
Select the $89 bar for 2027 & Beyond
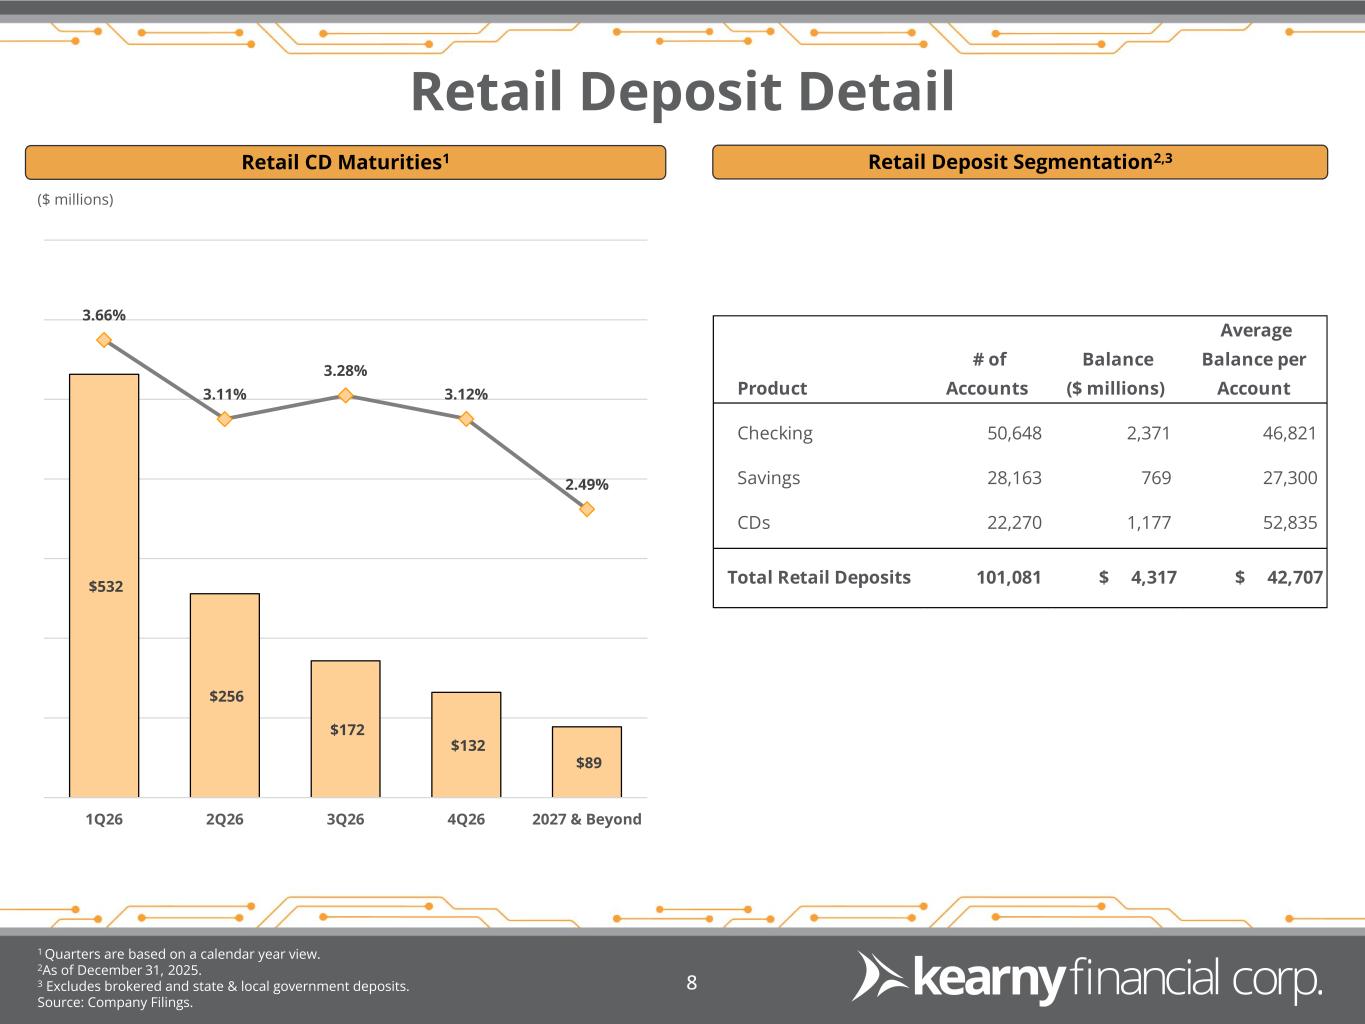(587, 762)
